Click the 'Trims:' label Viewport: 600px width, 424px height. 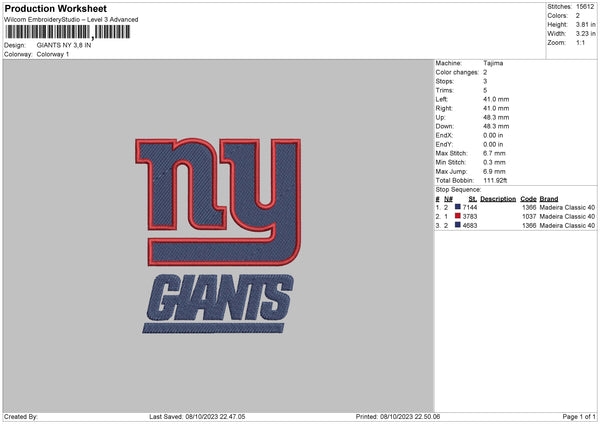[x=445, y=90]
